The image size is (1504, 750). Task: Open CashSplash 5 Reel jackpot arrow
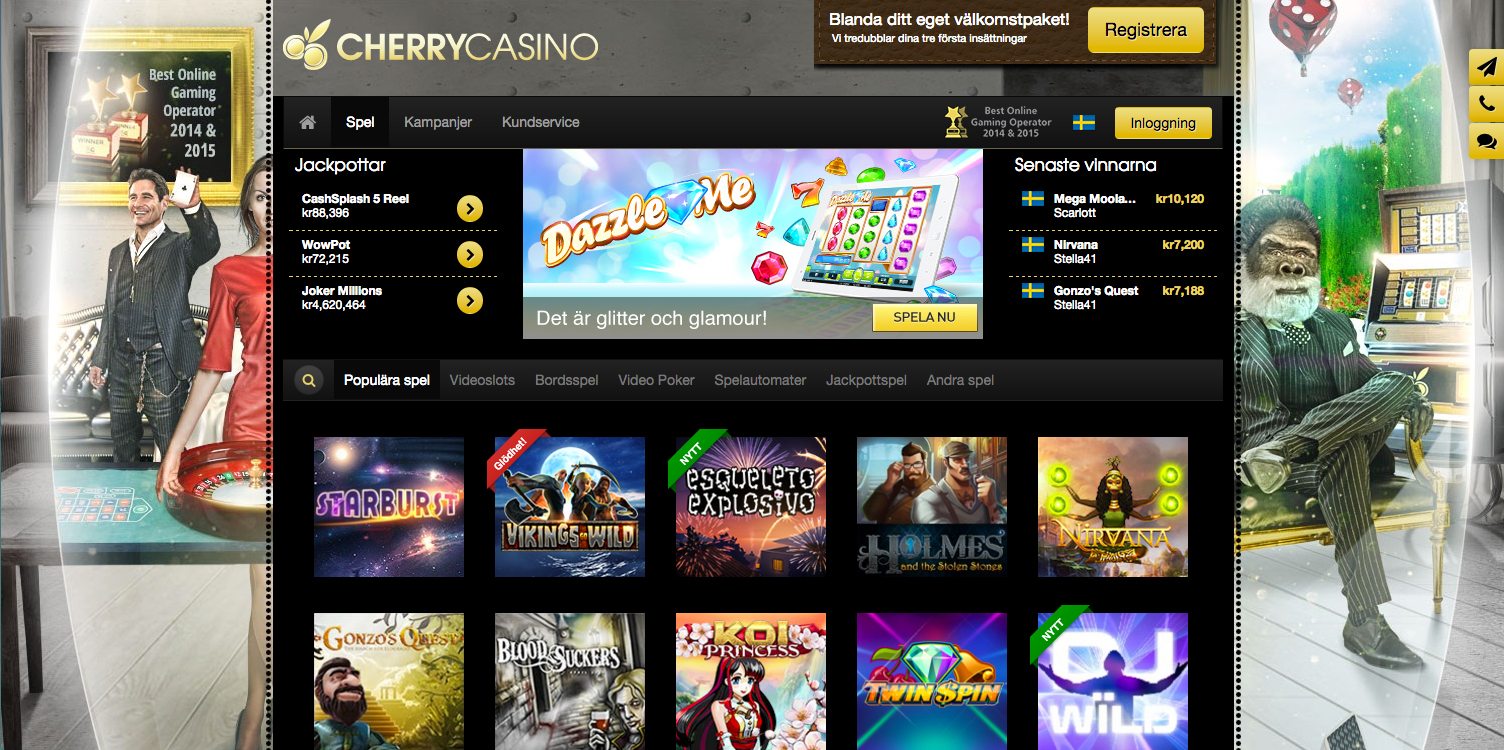(x=470, y=208)
